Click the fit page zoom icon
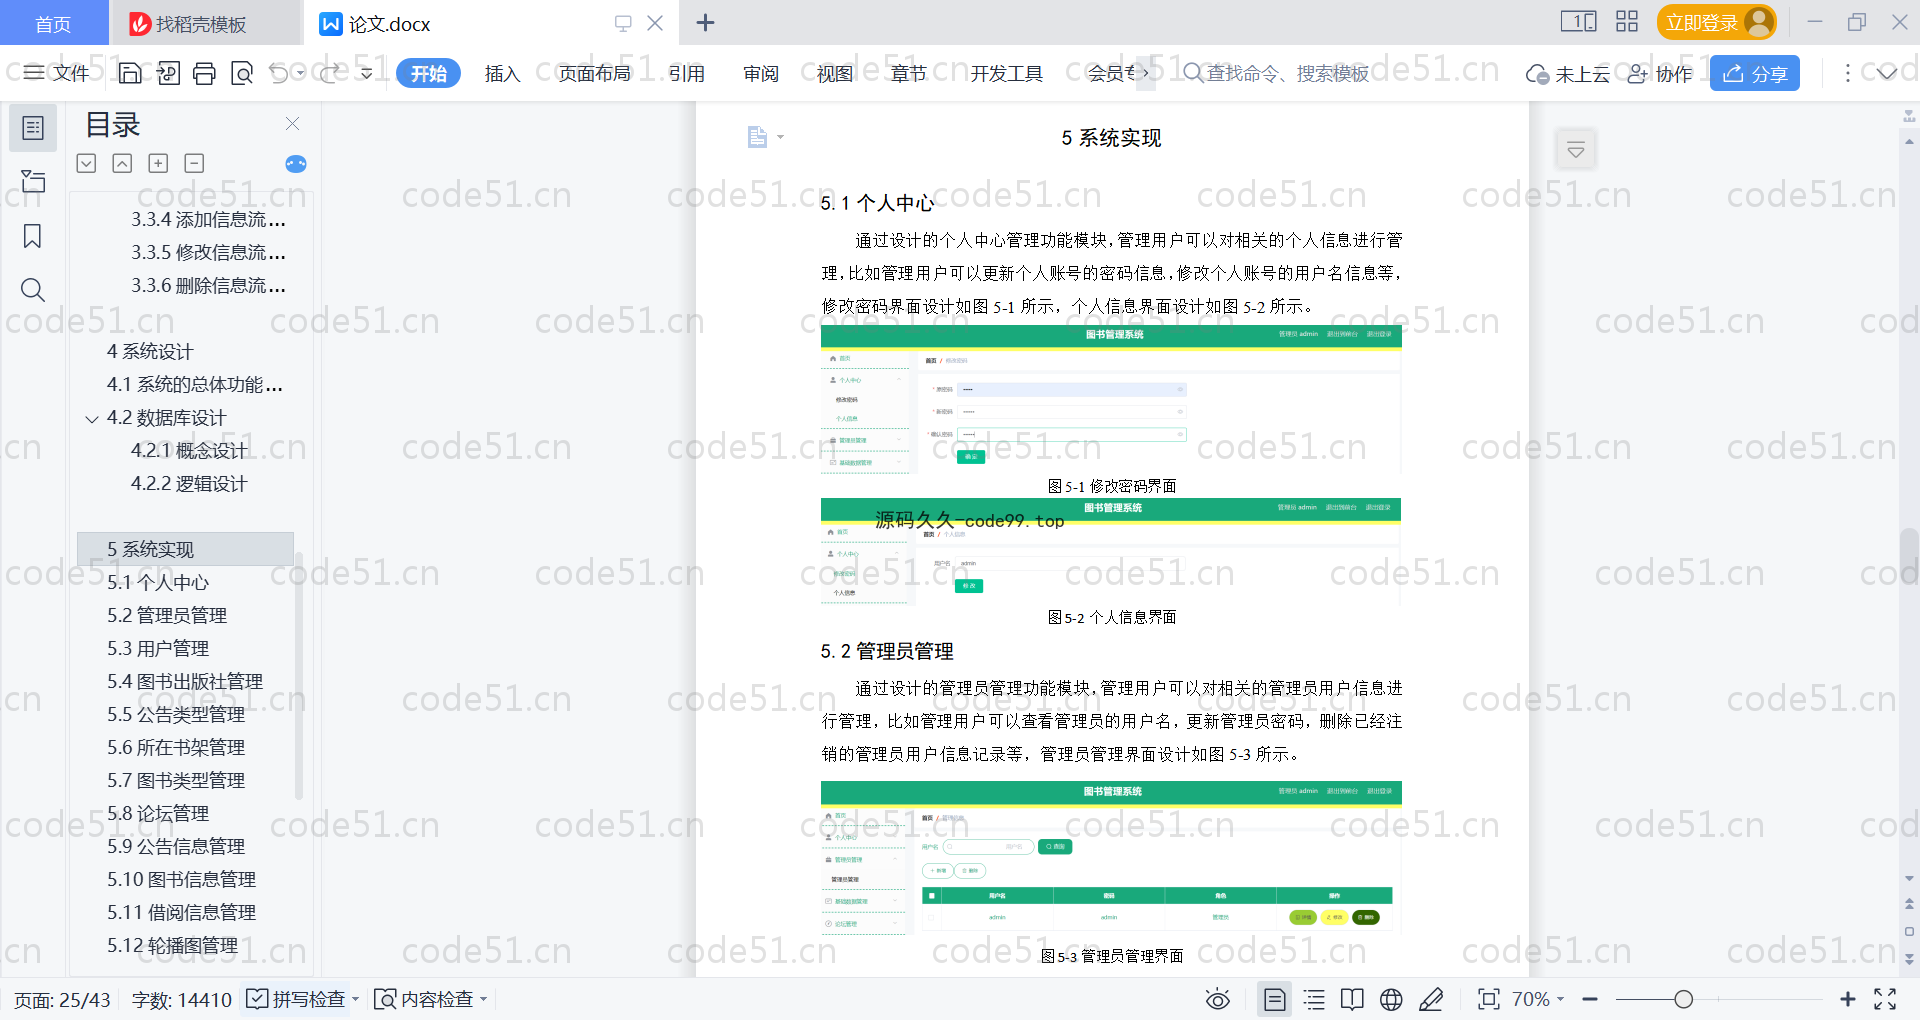 click(1489, 999)
